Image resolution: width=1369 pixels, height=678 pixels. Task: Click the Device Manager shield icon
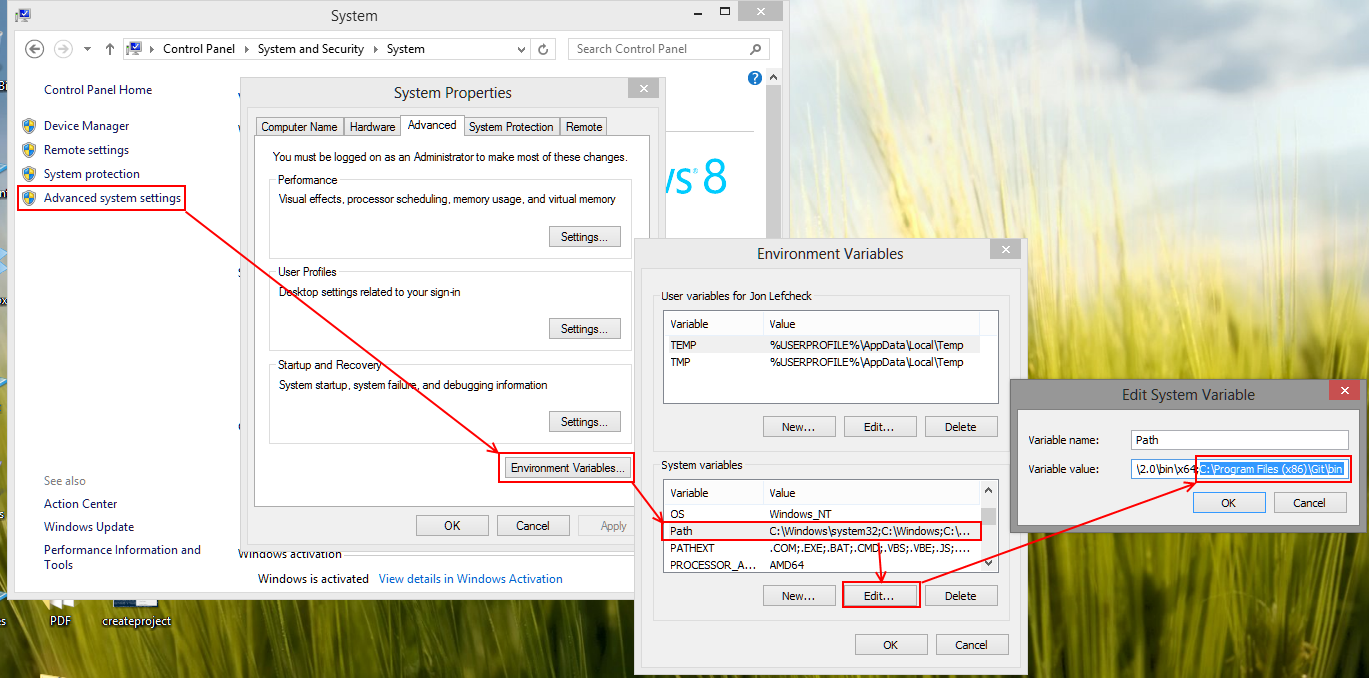pyautogui.click(x=29, y=126)
